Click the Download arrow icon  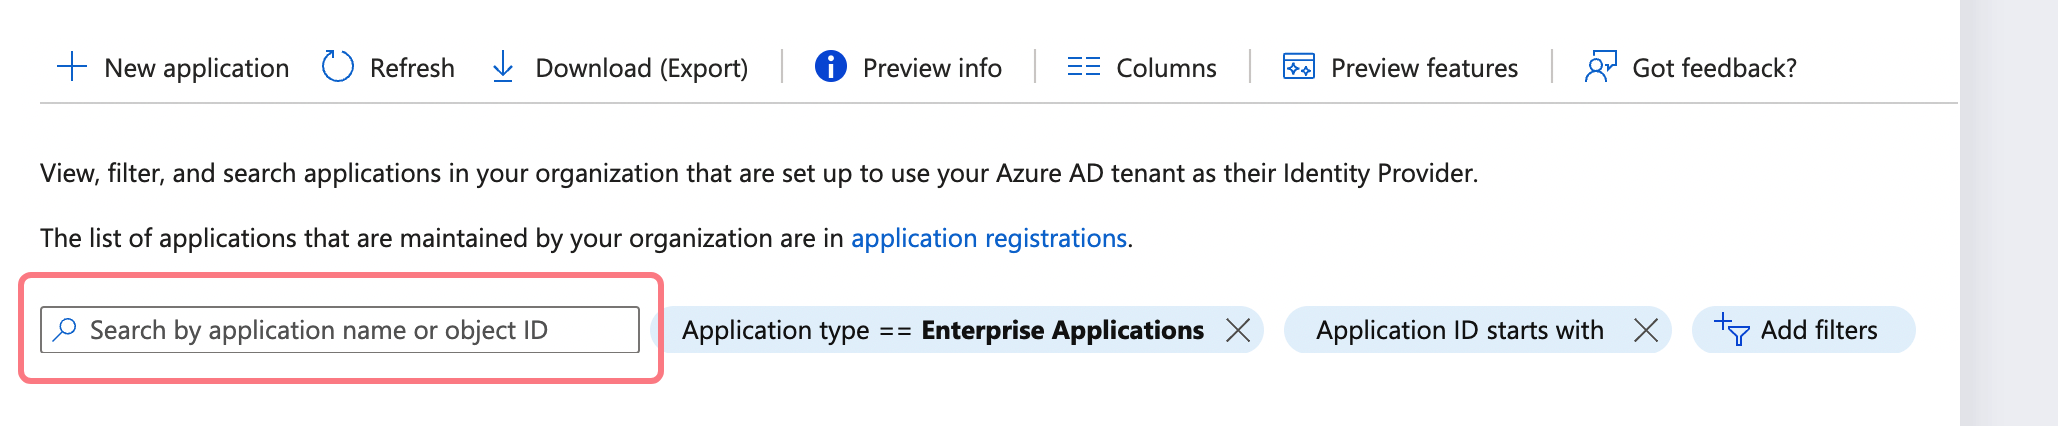503,67
